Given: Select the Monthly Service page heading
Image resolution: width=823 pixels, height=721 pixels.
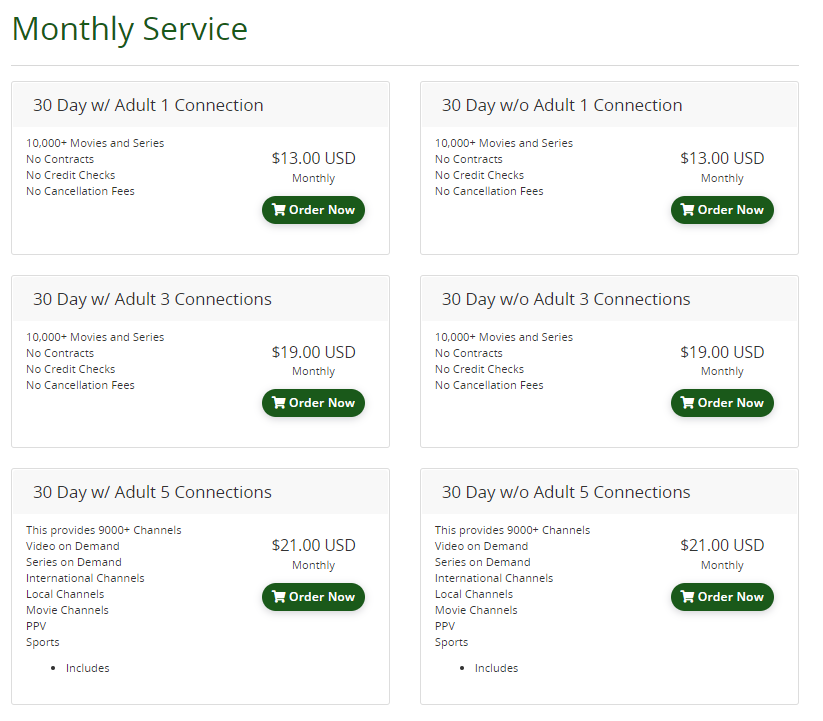Looking at the screenshot, I should (129, 29).
